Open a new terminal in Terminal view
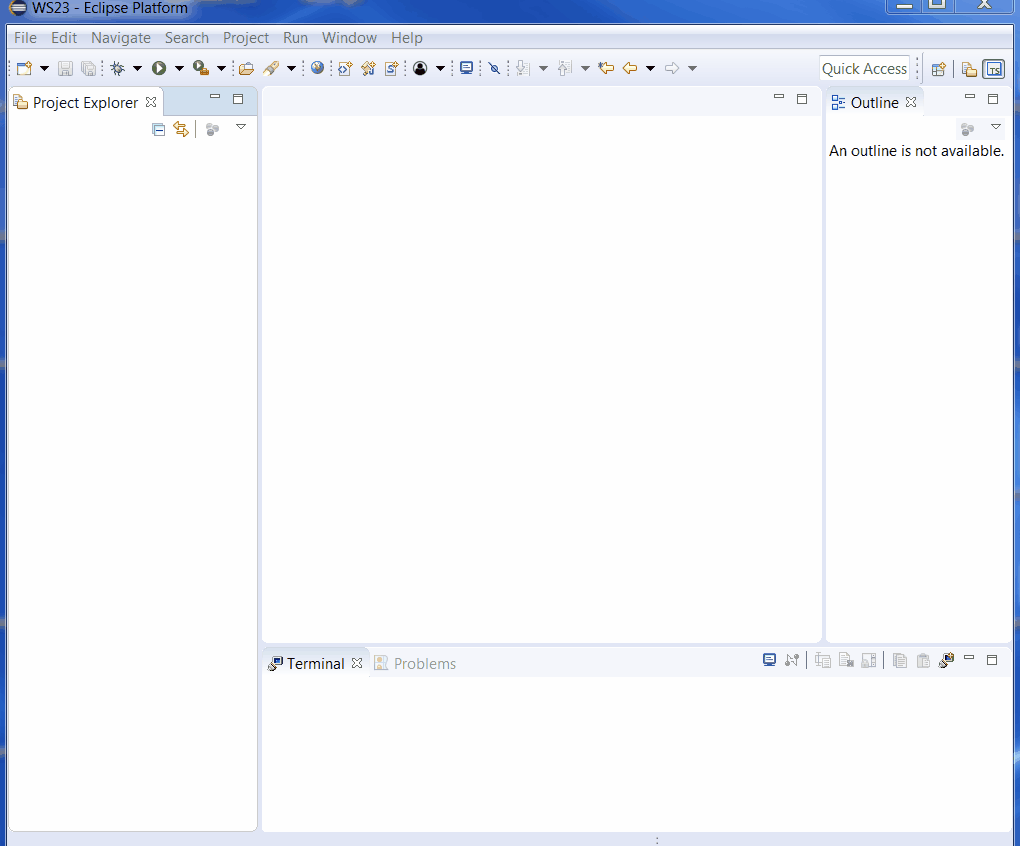 click(769, 660)
